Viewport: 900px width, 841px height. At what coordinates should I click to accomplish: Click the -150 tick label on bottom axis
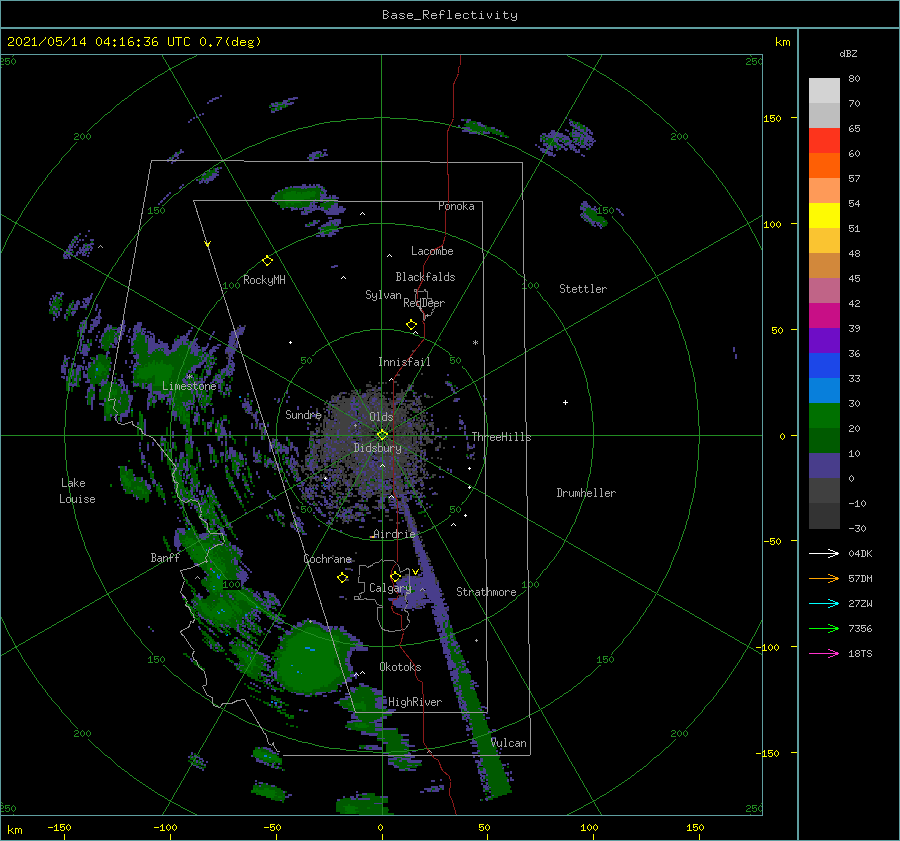click(59, 827)
